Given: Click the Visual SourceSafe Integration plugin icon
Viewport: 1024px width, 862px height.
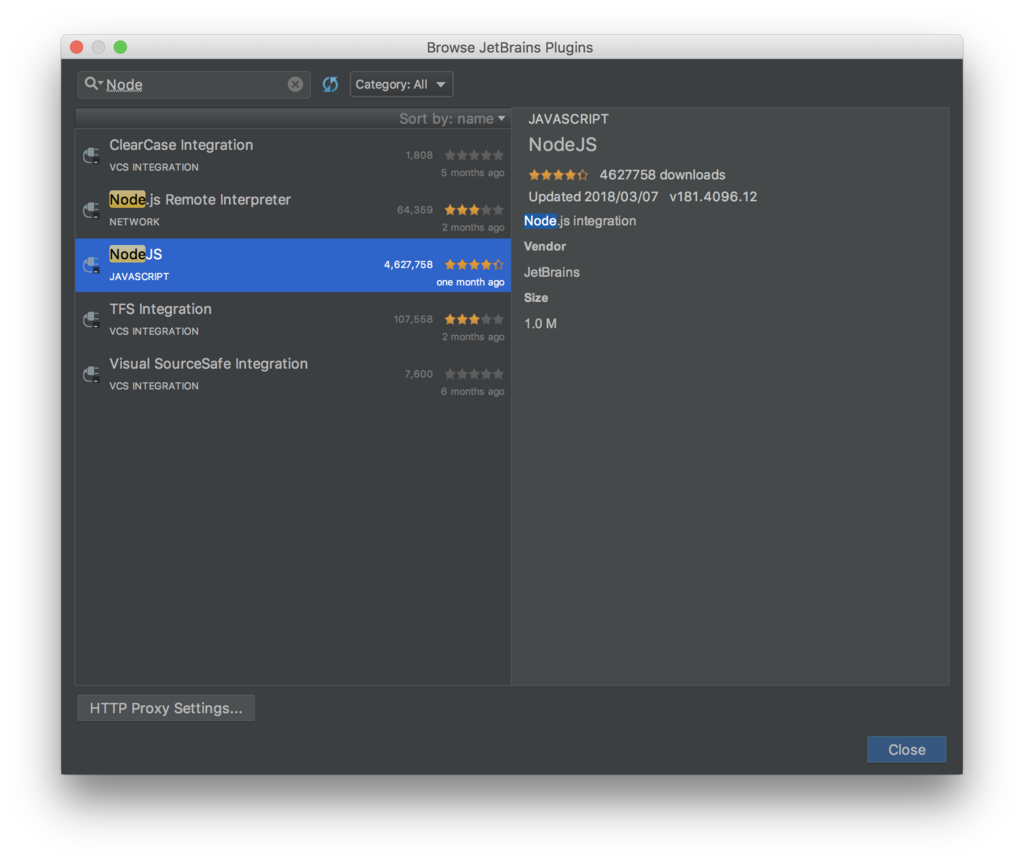Looking at the screenshot, I should pyautogui.click(x=91, y=375).
